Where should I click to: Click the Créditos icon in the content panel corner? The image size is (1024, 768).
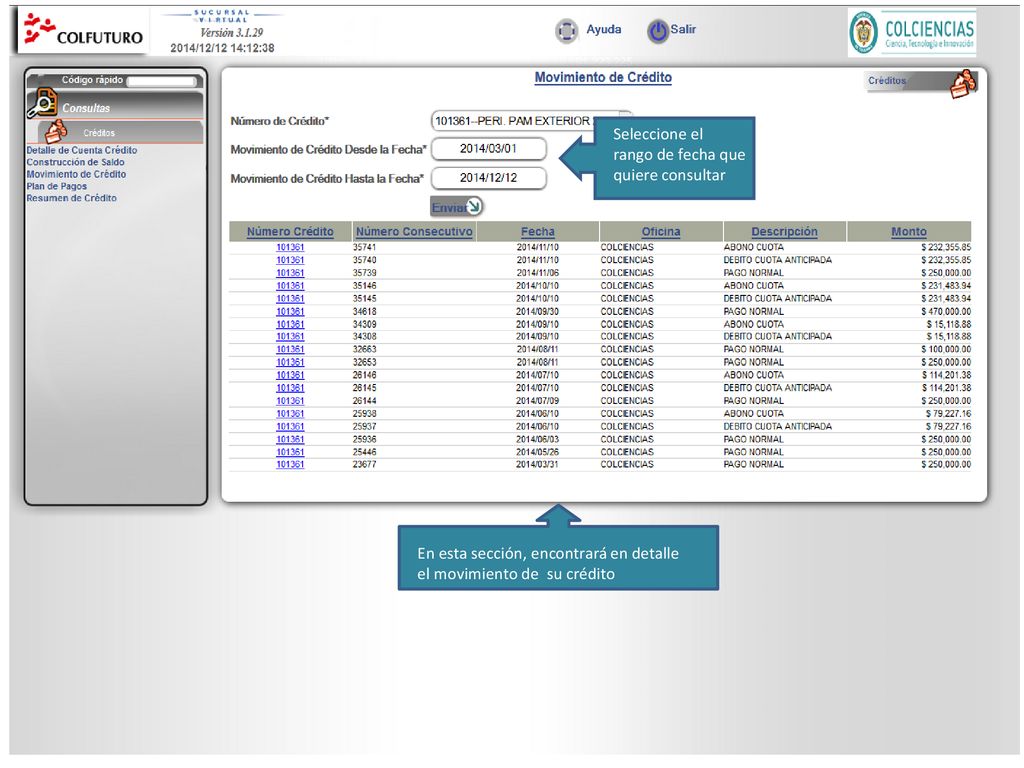pos(963,84)
